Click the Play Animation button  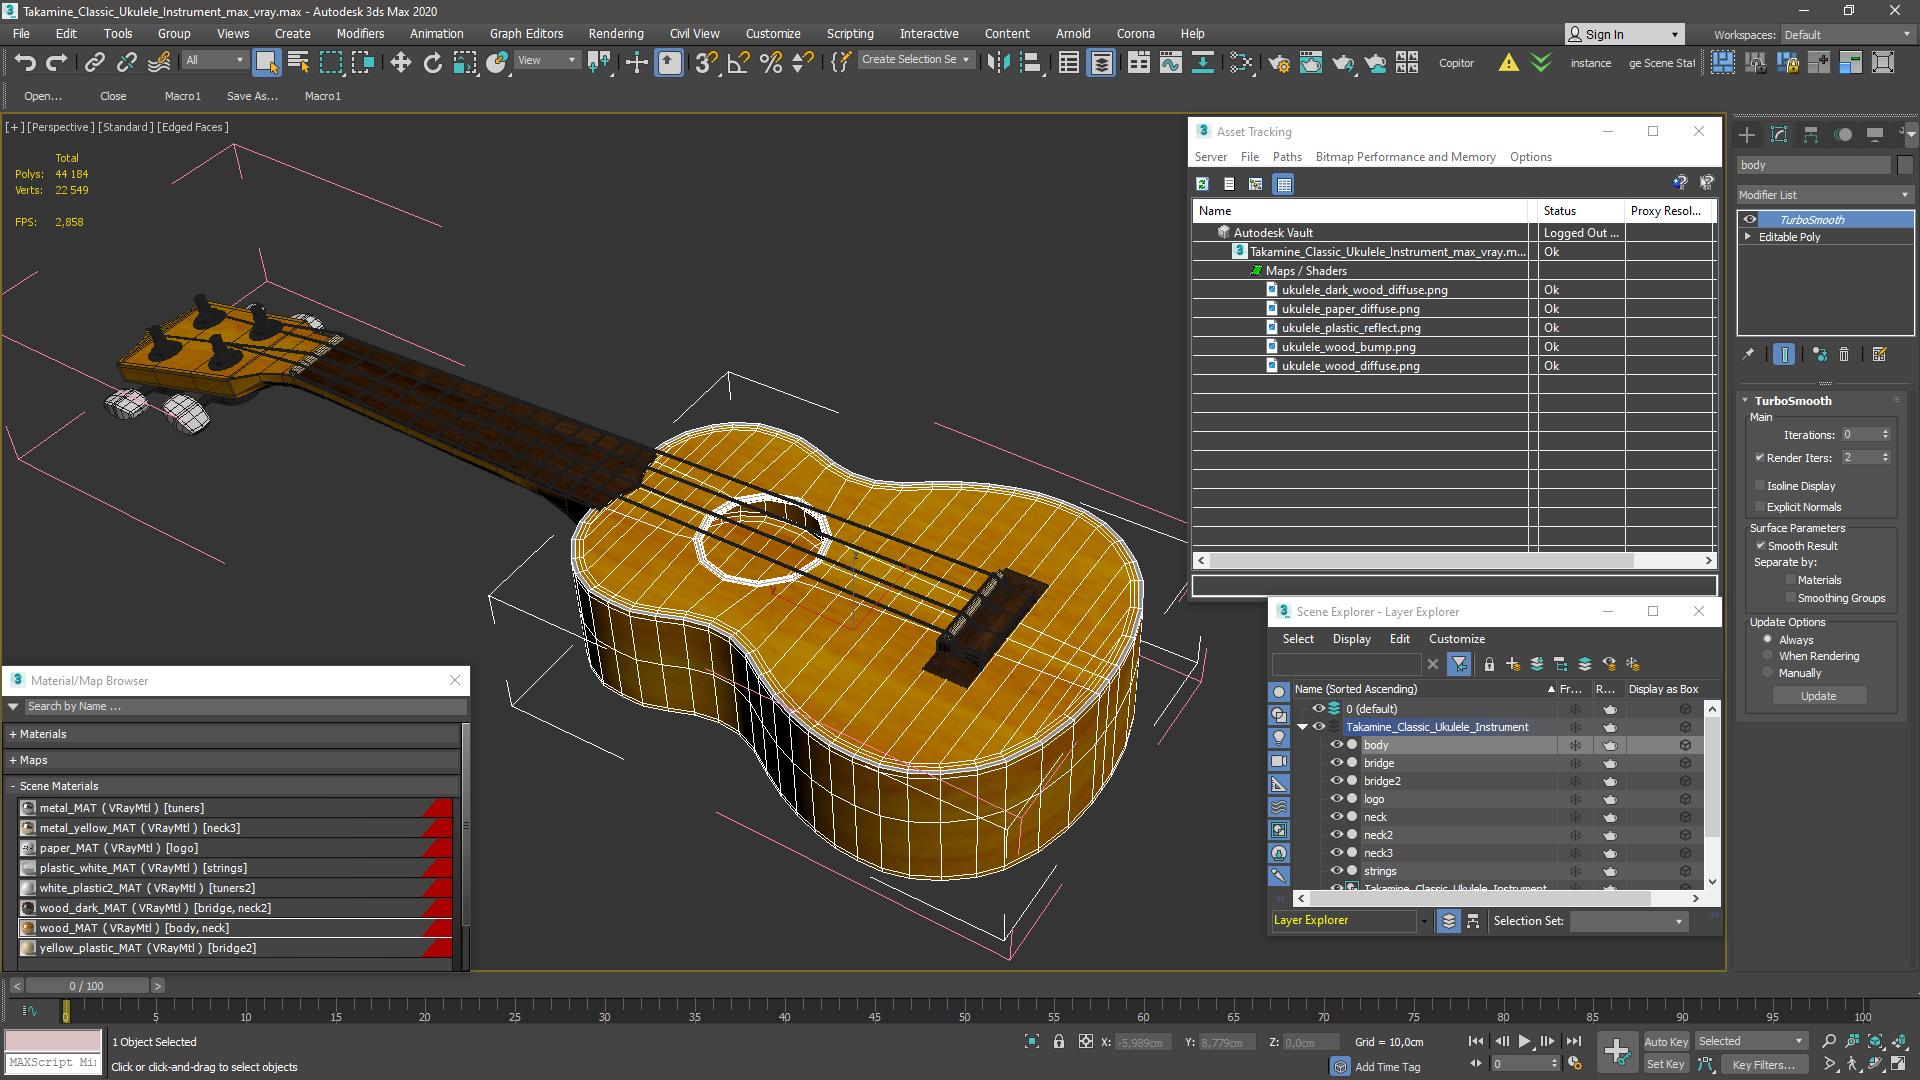tap(1524, 1041)
